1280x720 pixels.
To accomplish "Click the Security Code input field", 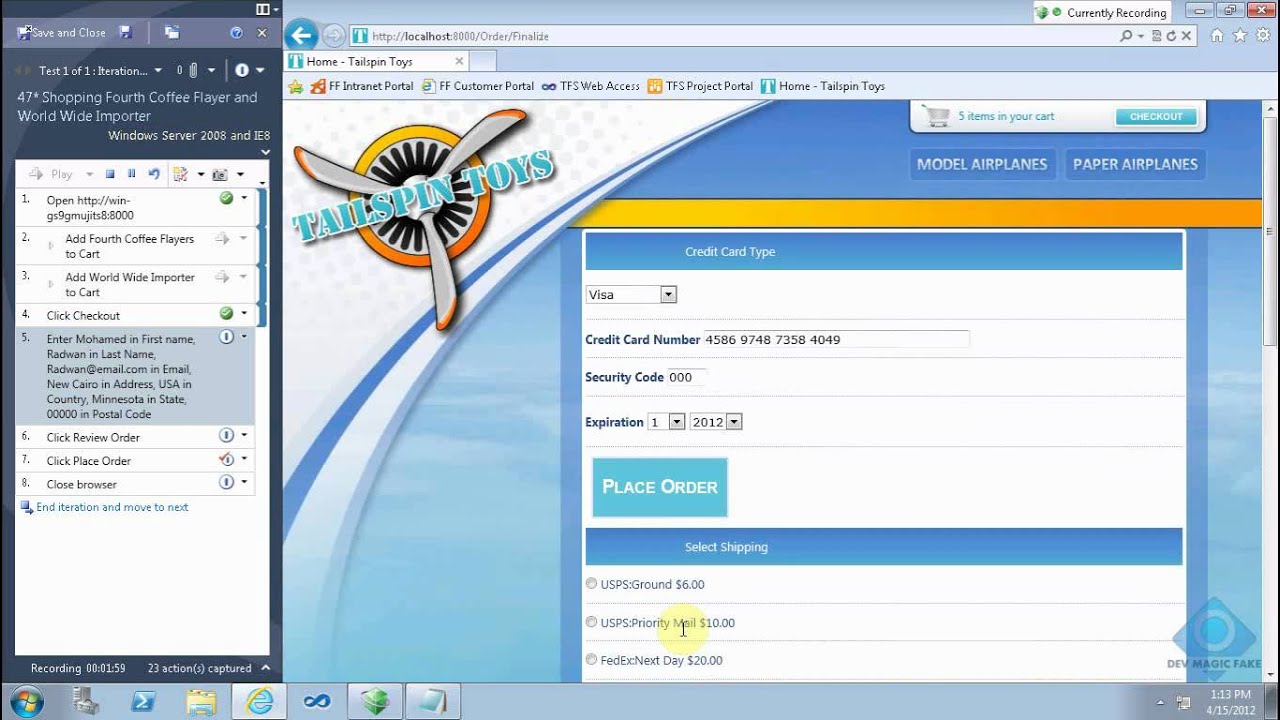I will 686,377.
